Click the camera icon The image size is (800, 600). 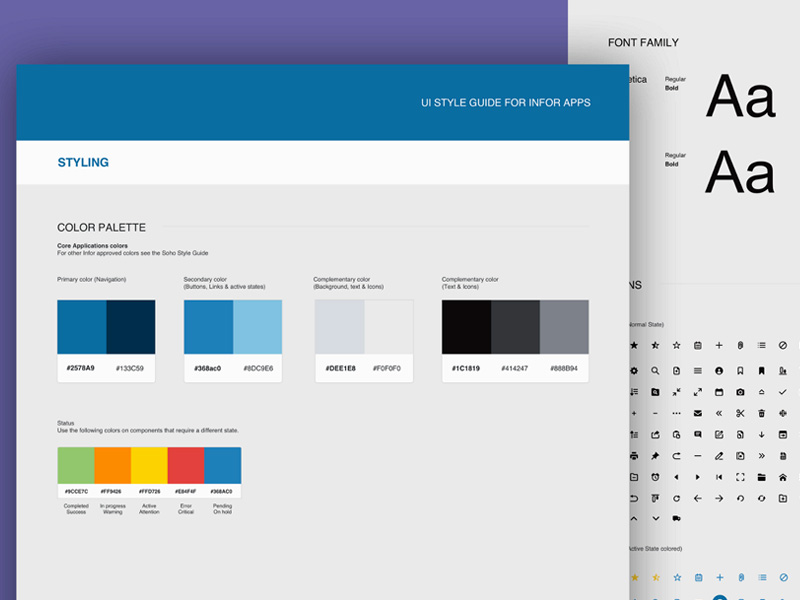click(740, 392)
